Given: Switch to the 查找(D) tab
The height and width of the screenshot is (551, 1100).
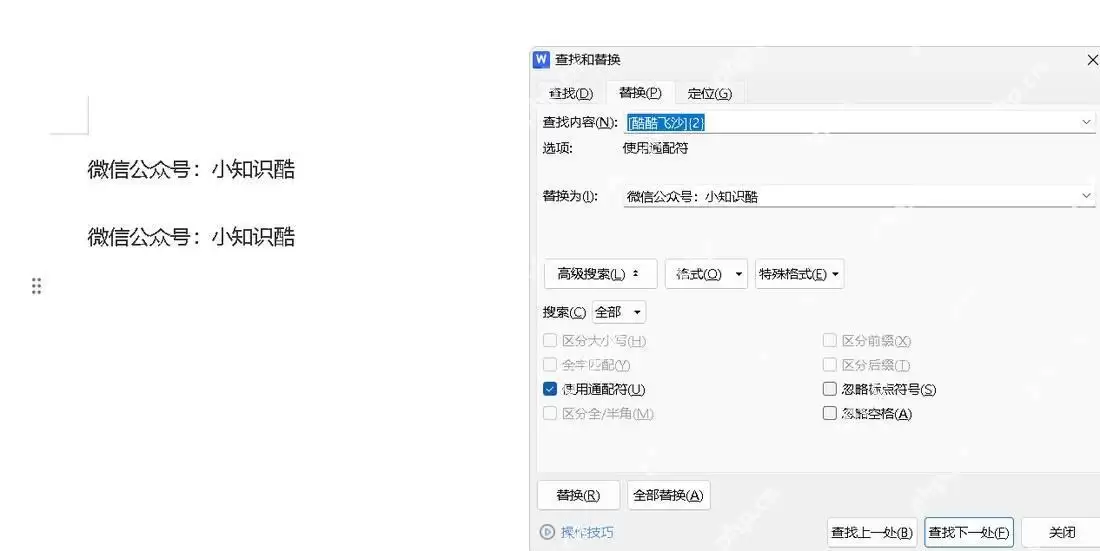Looking at the screenshot, I should [570, 93].
